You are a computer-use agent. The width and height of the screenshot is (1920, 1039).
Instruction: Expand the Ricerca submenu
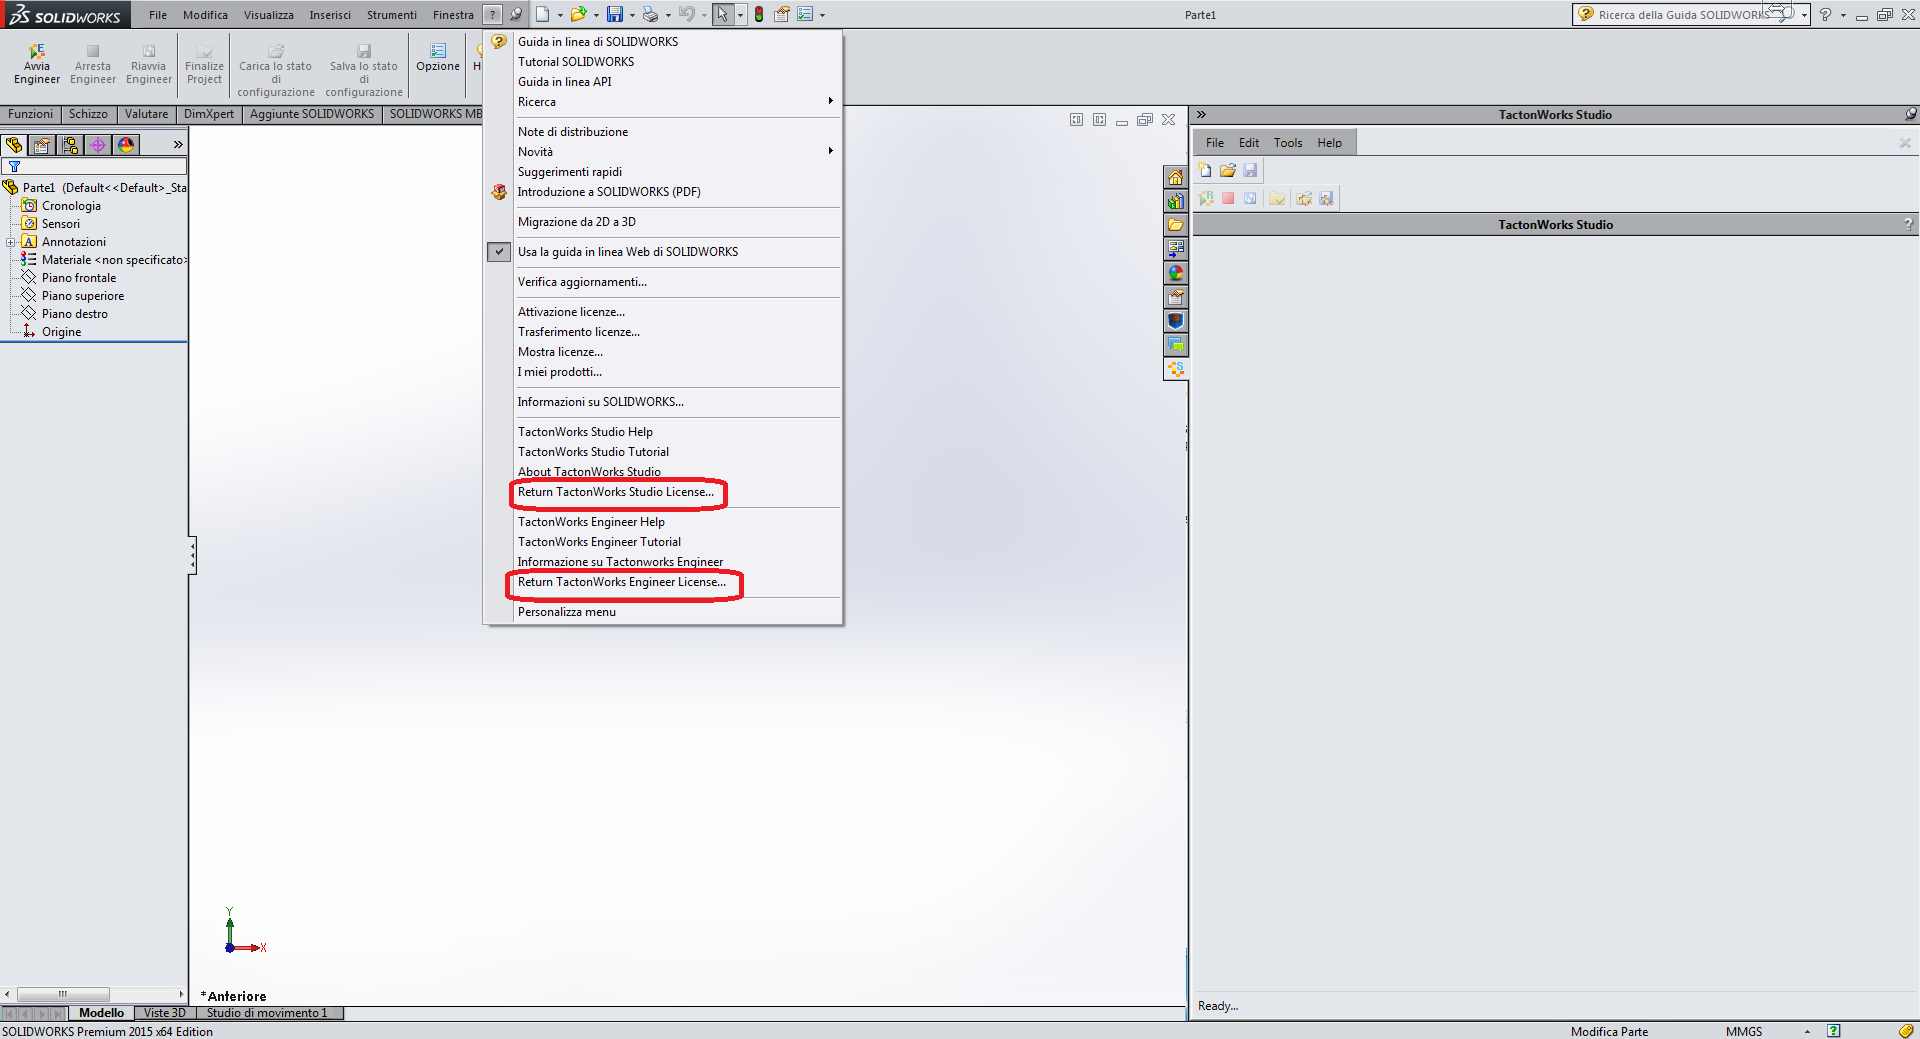tap(830, 101)
